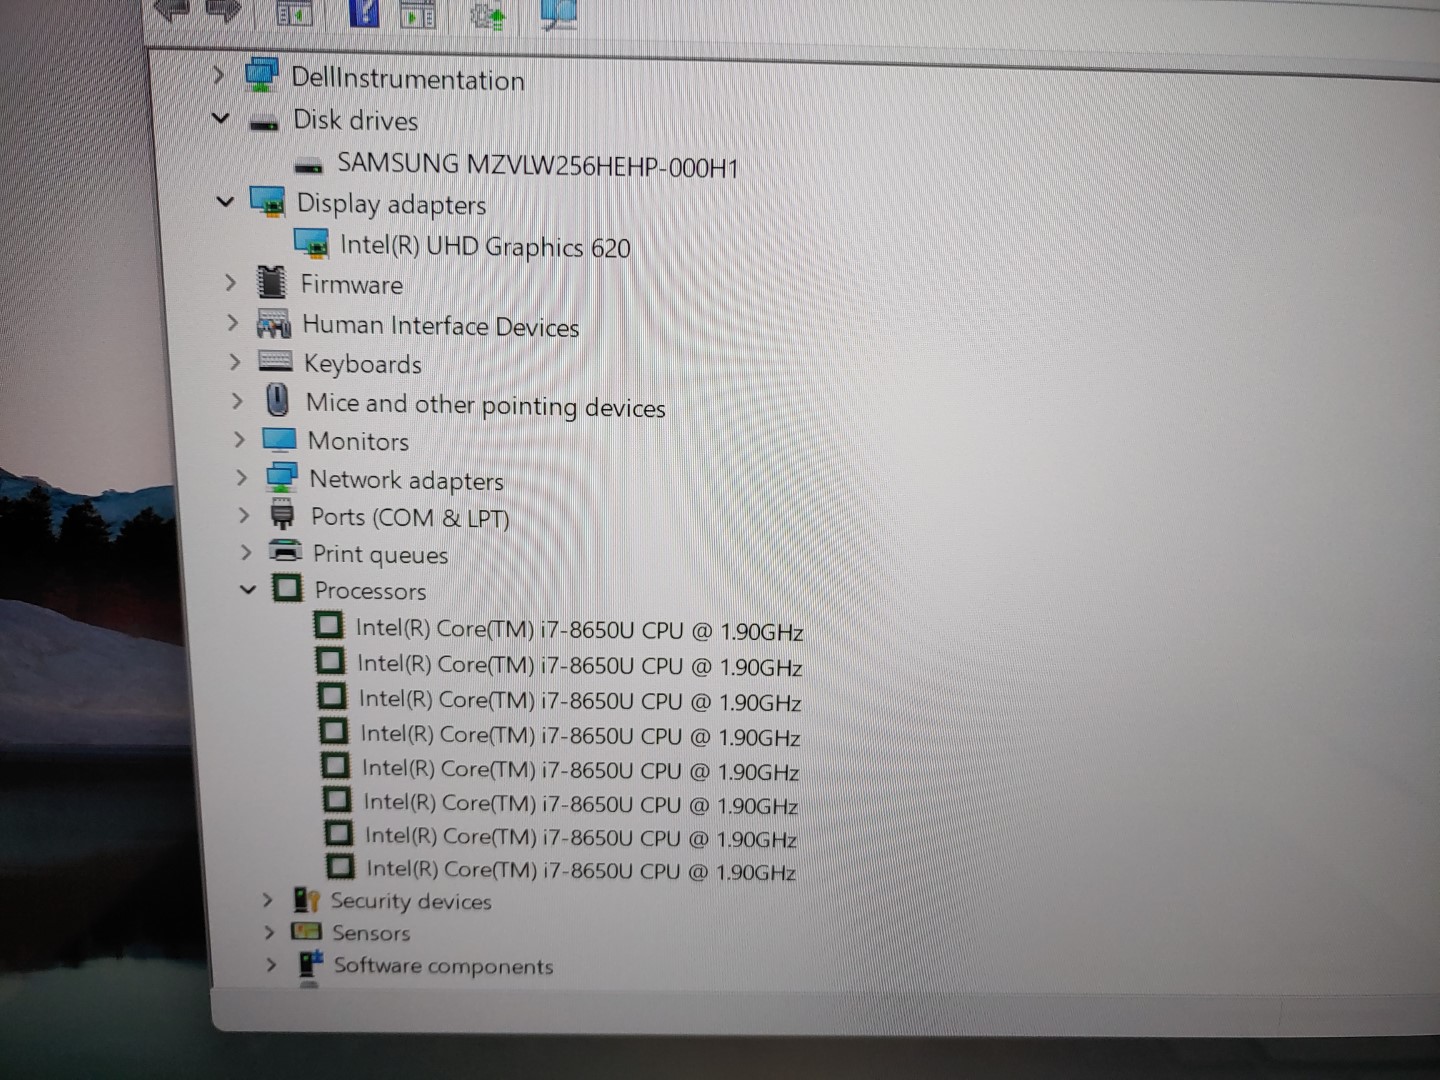Viewport: 1440px width, 1080px height.
Task: Expand Mice and other pointing devices
Action: coord(236,400)
